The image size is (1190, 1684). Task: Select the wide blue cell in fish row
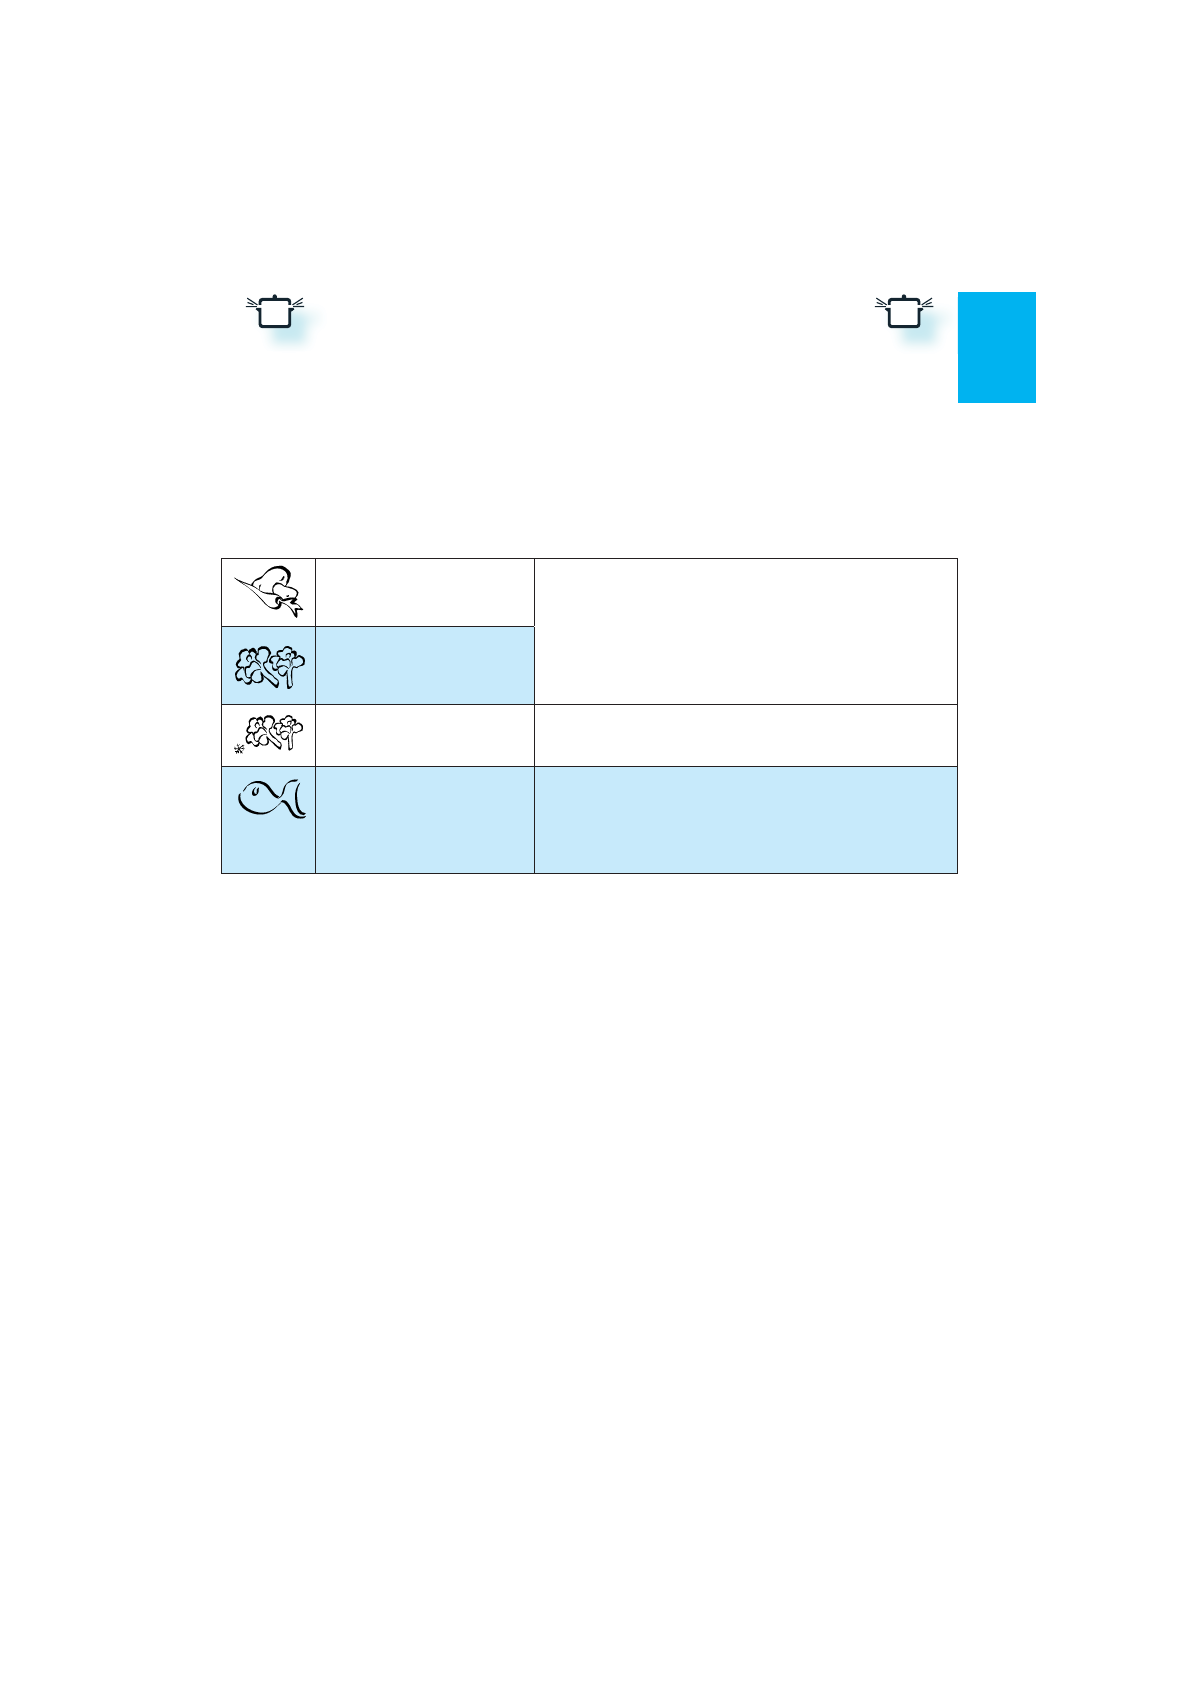[745, 820]
